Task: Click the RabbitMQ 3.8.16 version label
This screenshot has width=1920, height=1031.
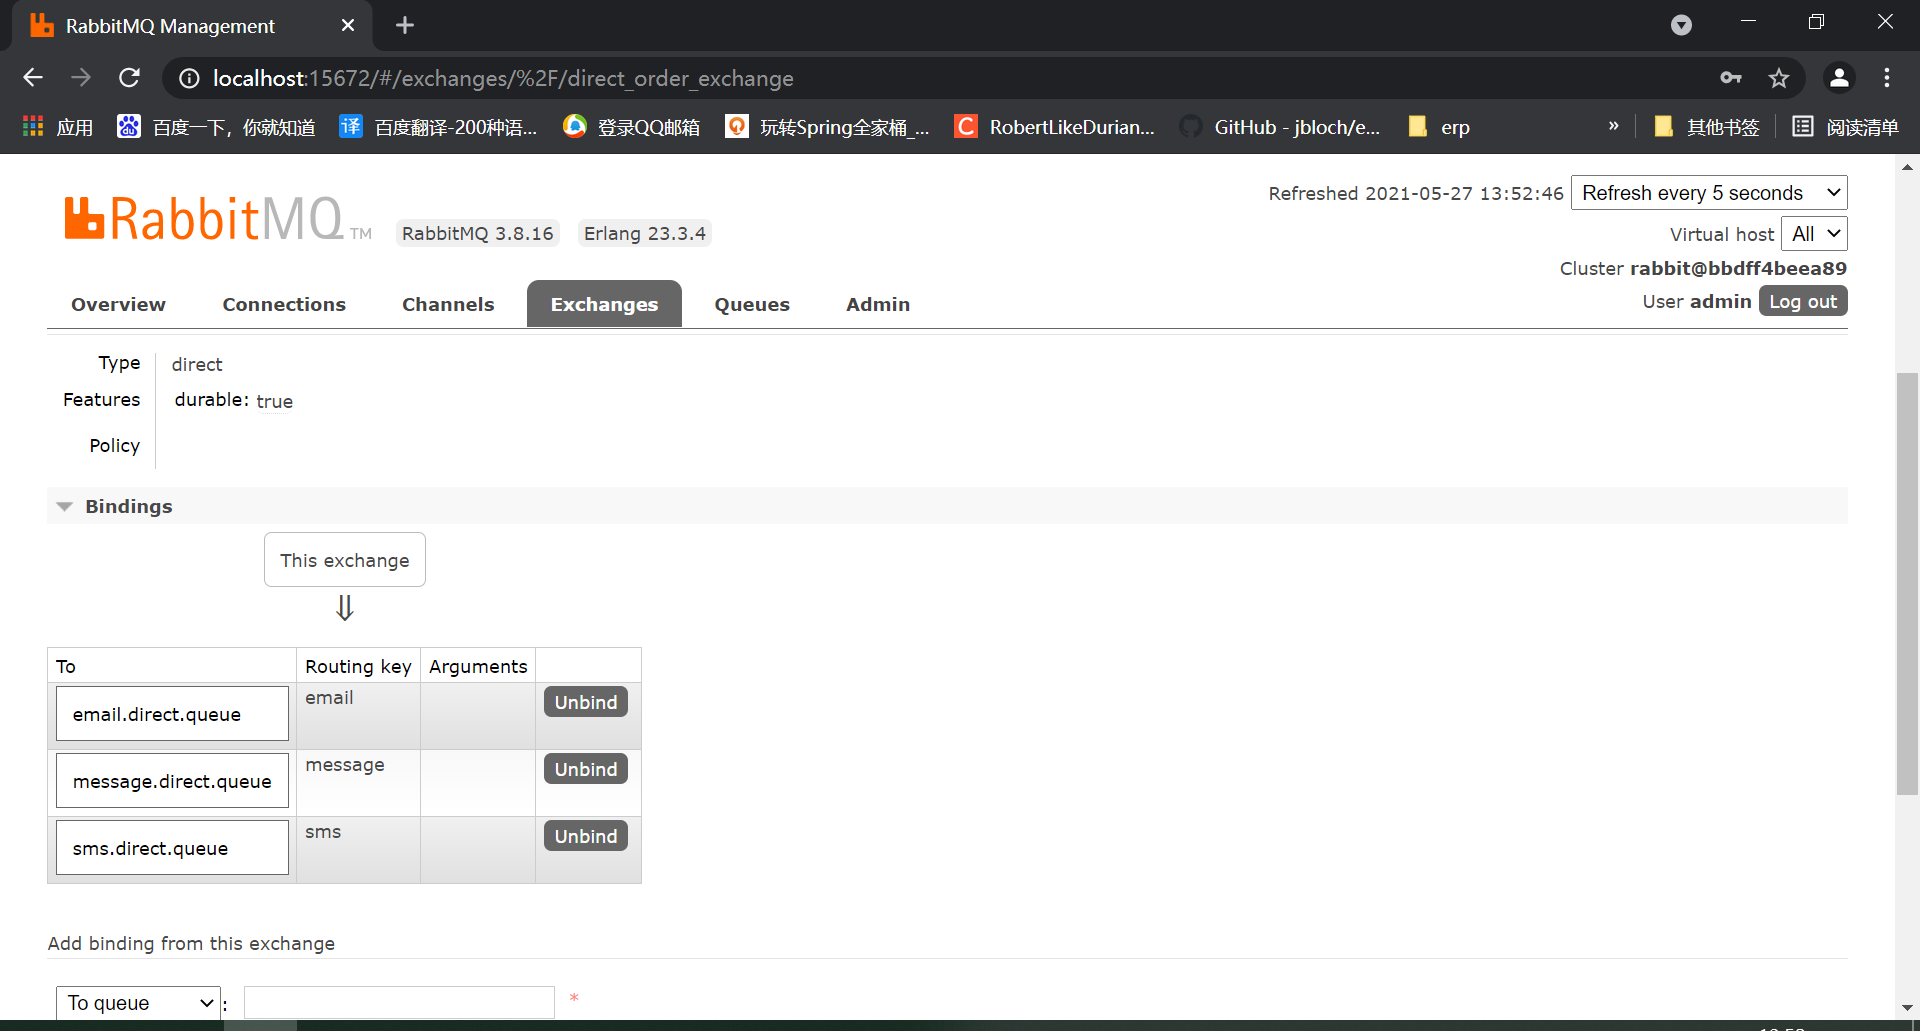Action: click(477, 233)
